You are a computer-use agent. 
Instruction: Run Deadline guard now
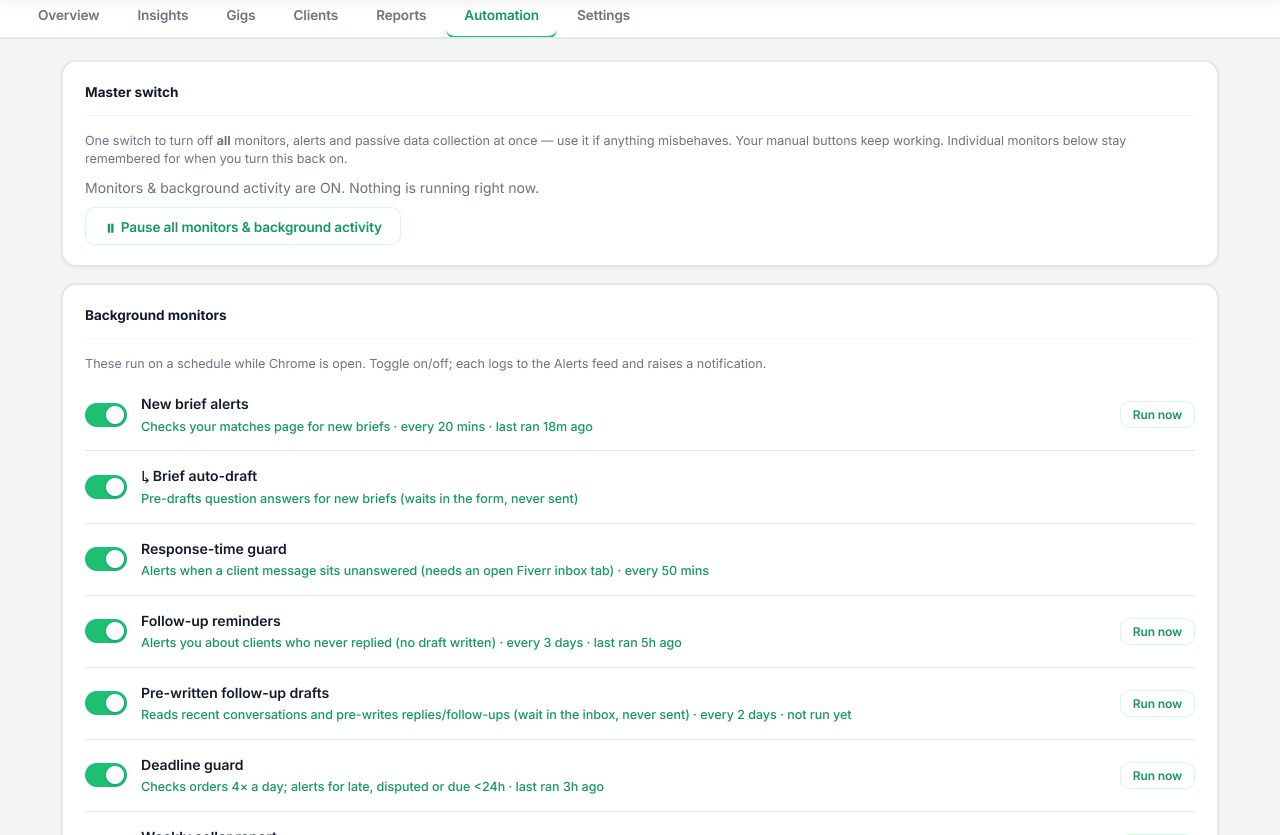point(1157,776)
